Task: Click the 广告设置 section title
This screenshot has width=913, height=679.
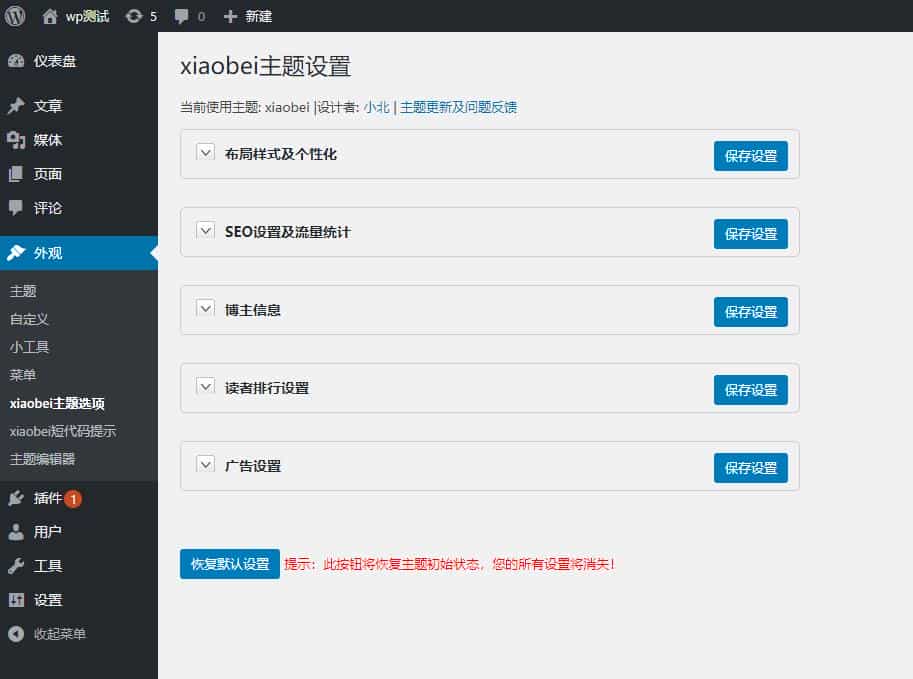Action: click(253, 466)
